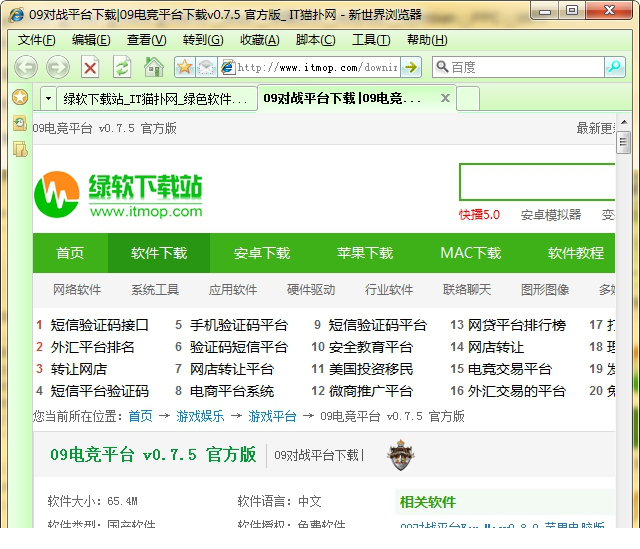Switch to the 绿软下载站_IT猫扑网 tab
The image size is (640, 549).
(x=156, y=99)
